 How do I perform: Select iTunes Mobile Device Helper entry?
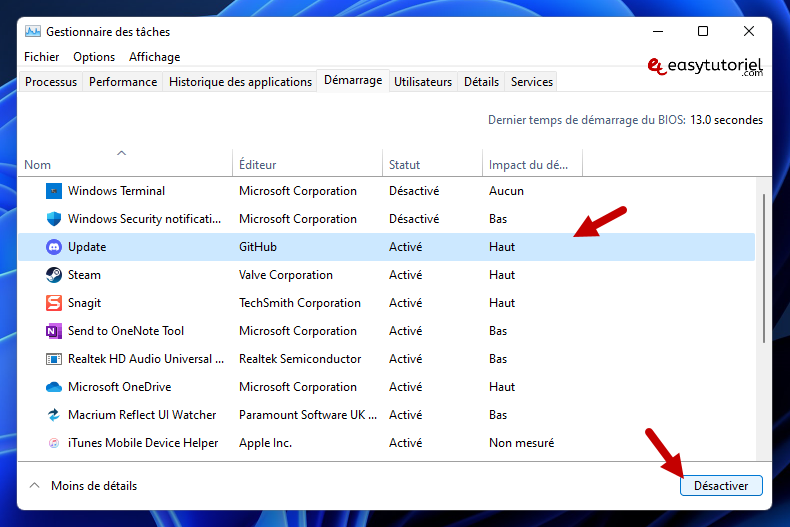pyautogui.click(x=143, y=443)
